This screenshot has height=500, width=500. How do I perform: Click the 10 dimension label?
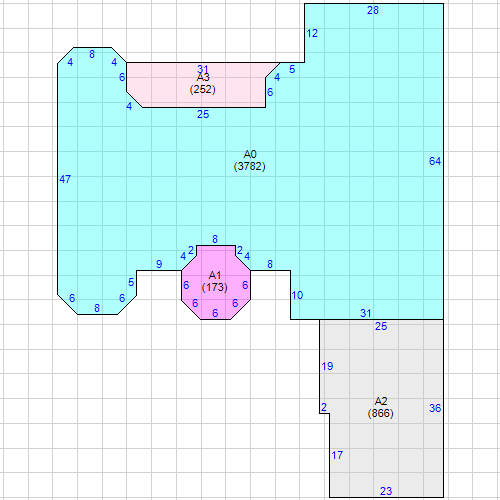pos(297,295)
